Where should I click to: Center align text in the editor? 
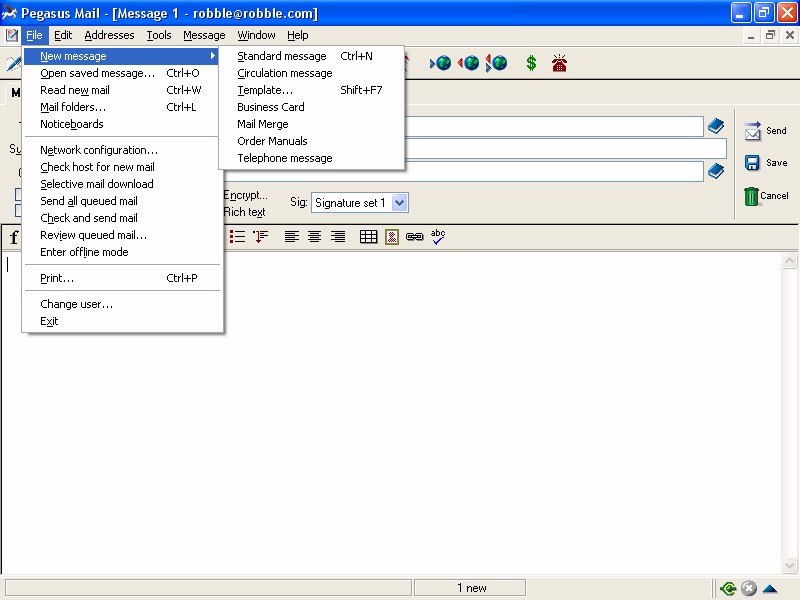(314, 237)
